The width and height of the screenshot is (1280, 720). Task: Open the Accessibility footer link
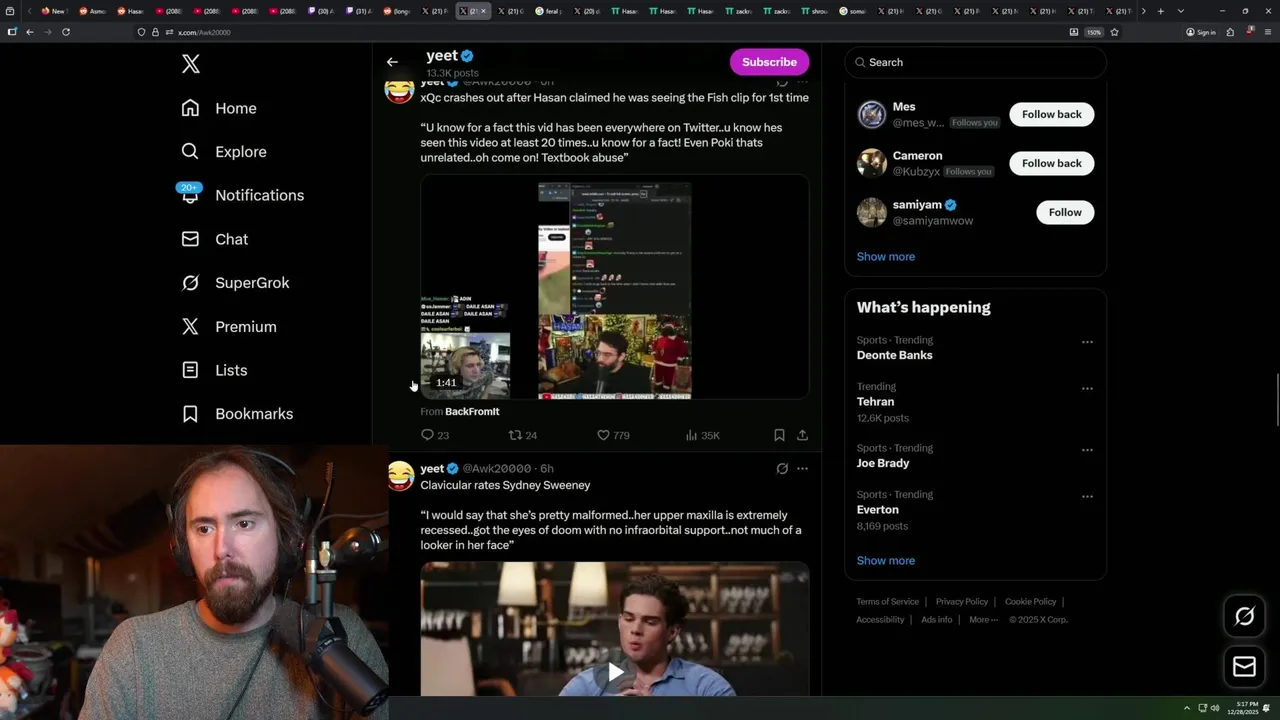(x=880, y=620)
